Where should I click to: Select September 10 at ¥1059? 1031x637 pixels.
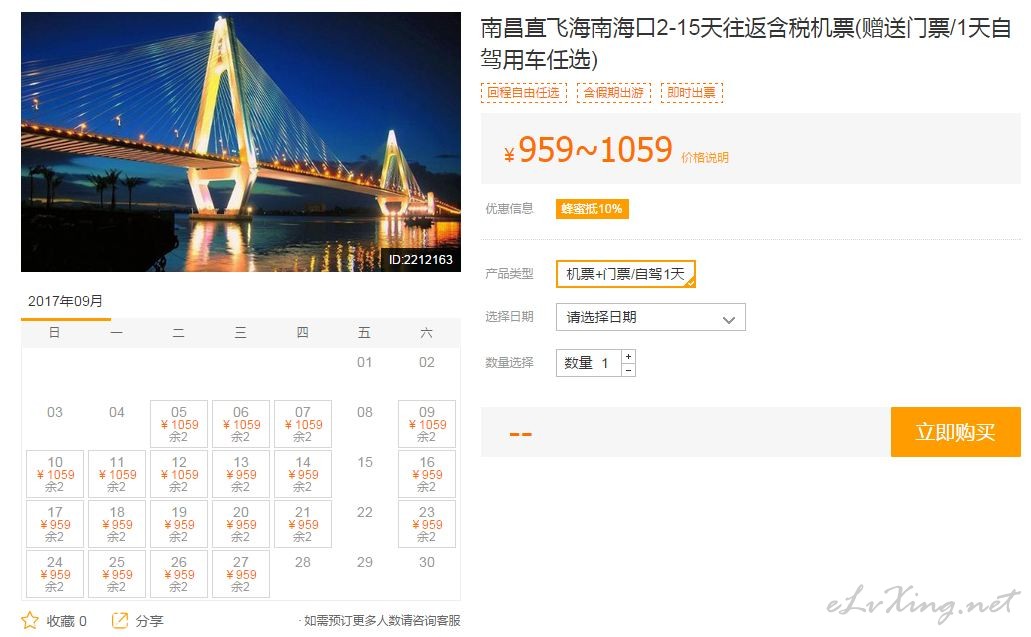click(55, 474)
